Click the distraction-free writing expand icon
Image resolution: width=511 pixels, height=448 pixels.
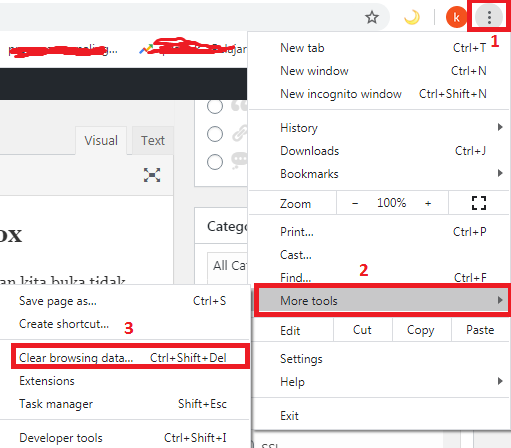152,175
